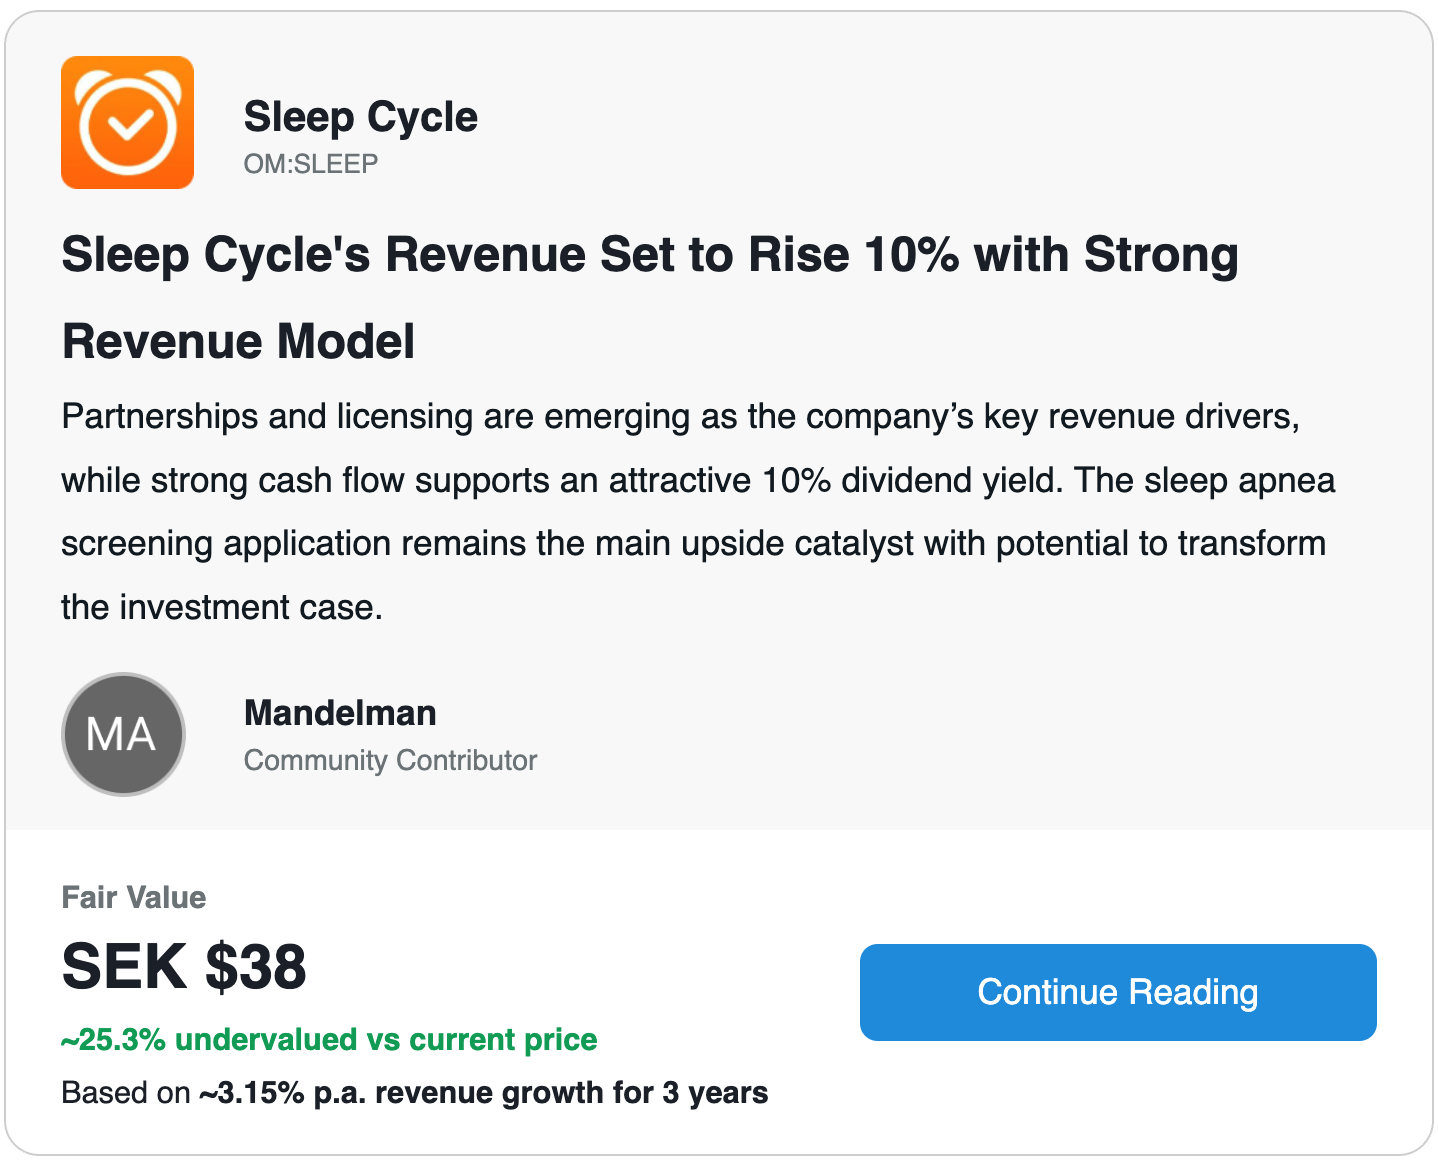Click the Fair Value label
The height and width of the screenshot is (1162, 1438).
click(x=134, y=897)
